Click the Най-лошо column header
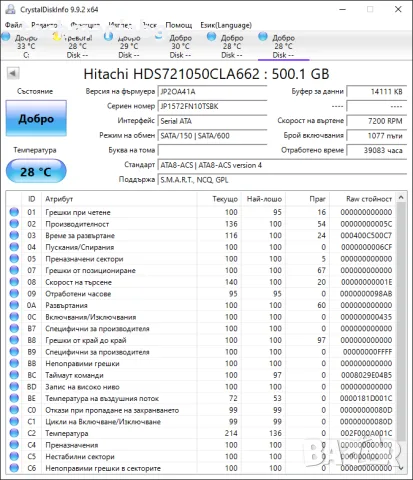The width and height of the screenshot is (413, 480). (x=263, y=199)
